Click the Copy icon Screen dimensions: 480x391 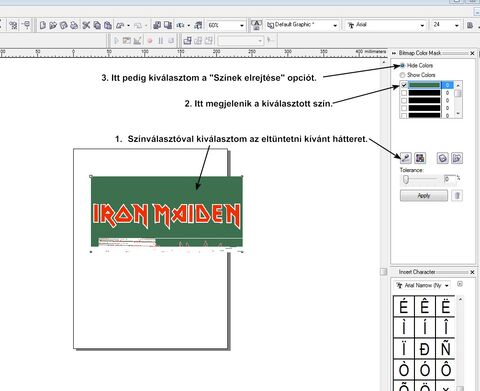[x=97, y=25]
